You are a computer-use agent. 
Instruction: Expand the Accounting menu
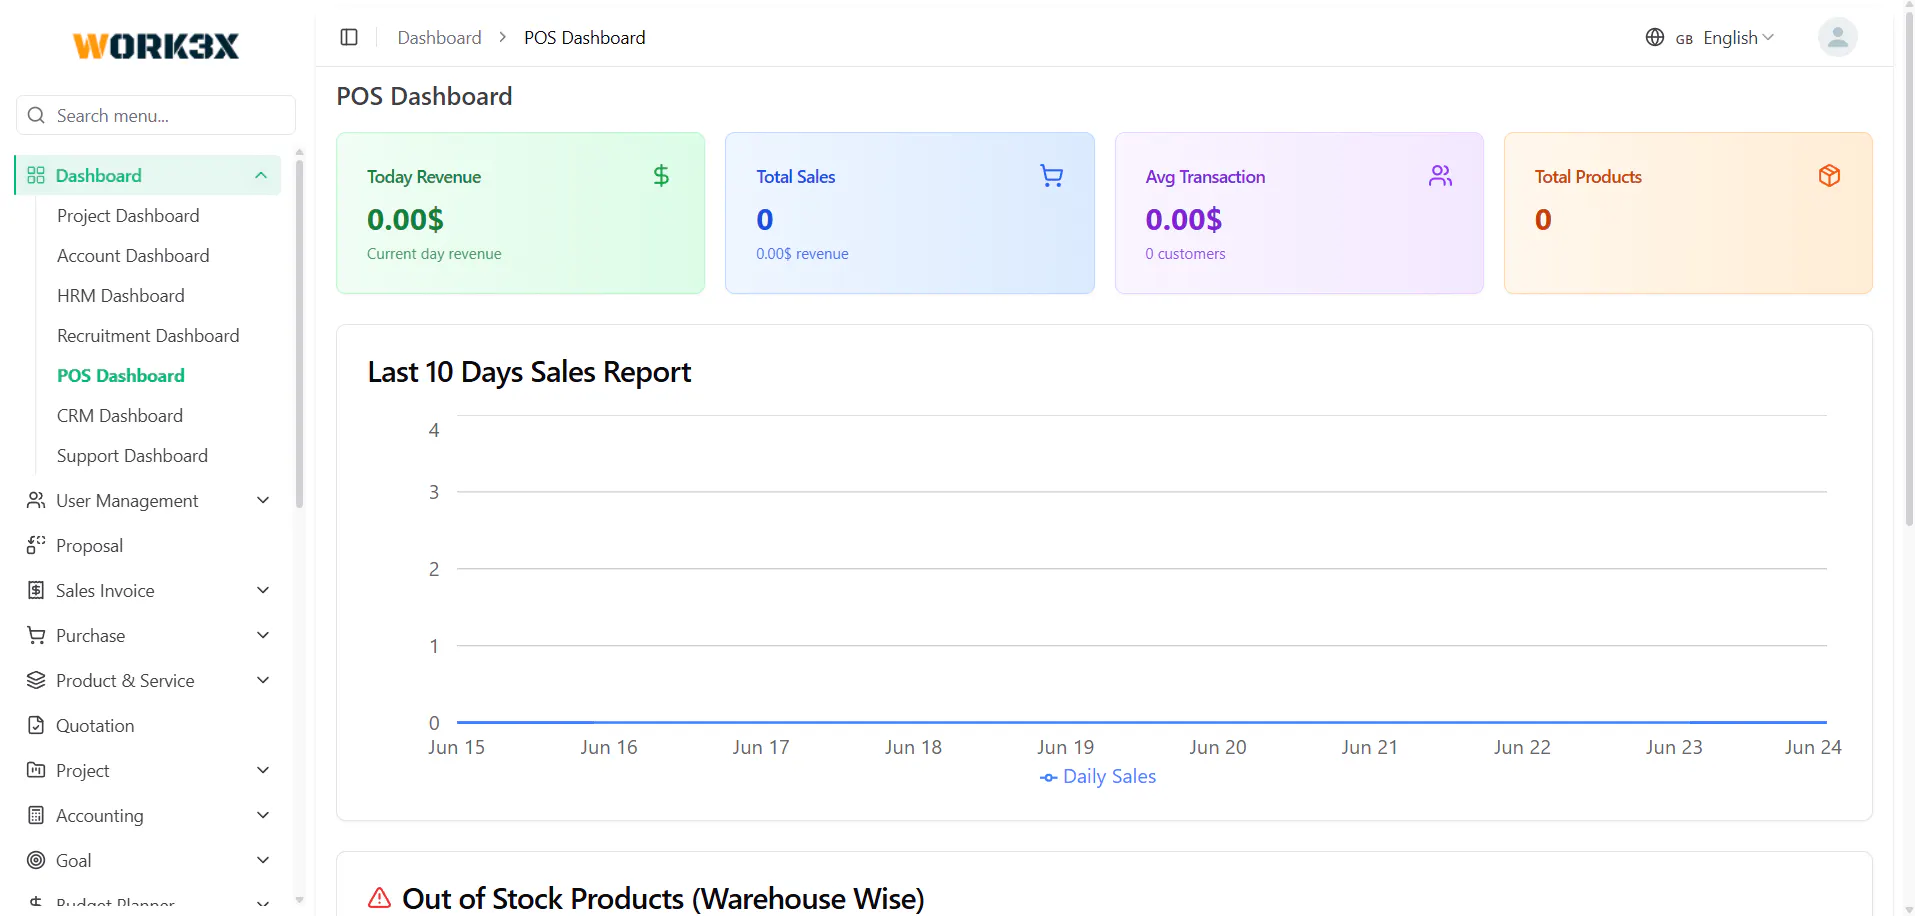pos(148,815)
